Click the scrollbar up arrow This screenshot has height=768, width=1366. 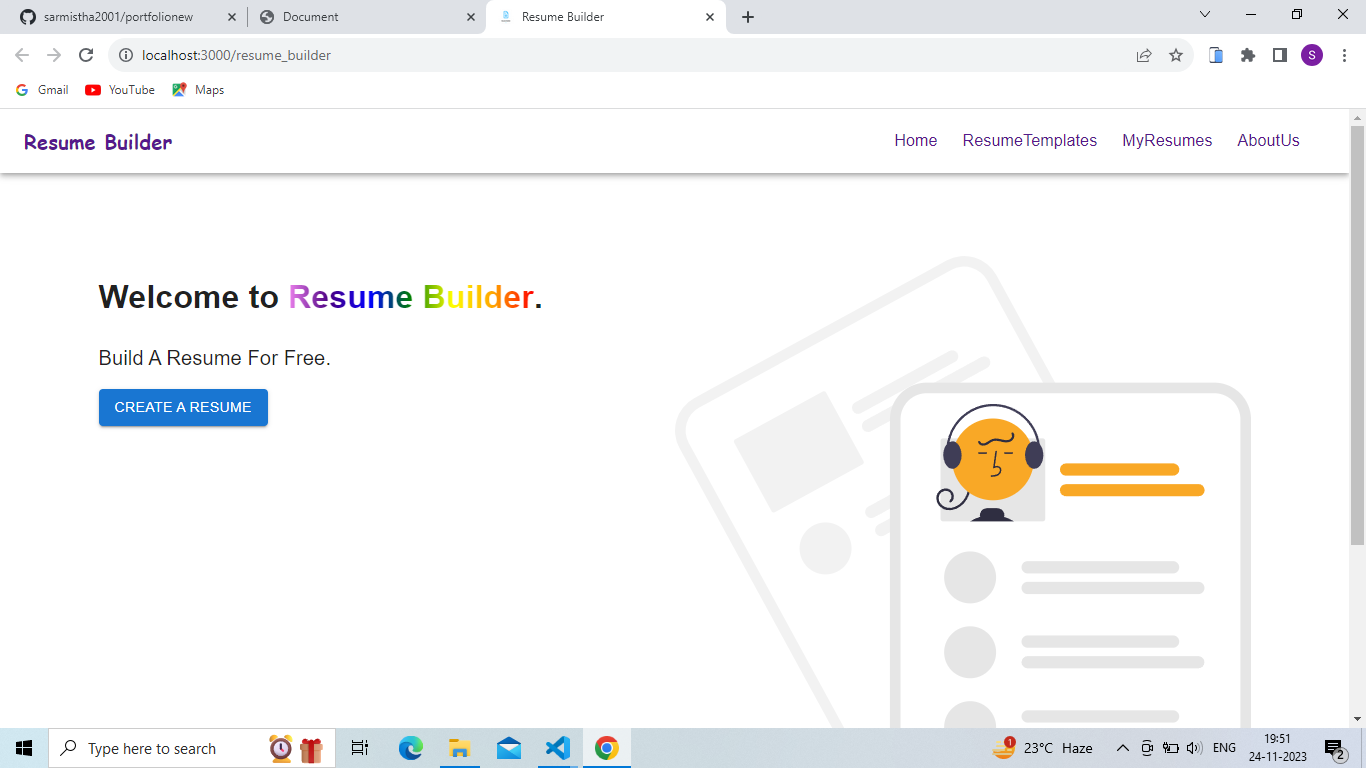point(1357,118)
